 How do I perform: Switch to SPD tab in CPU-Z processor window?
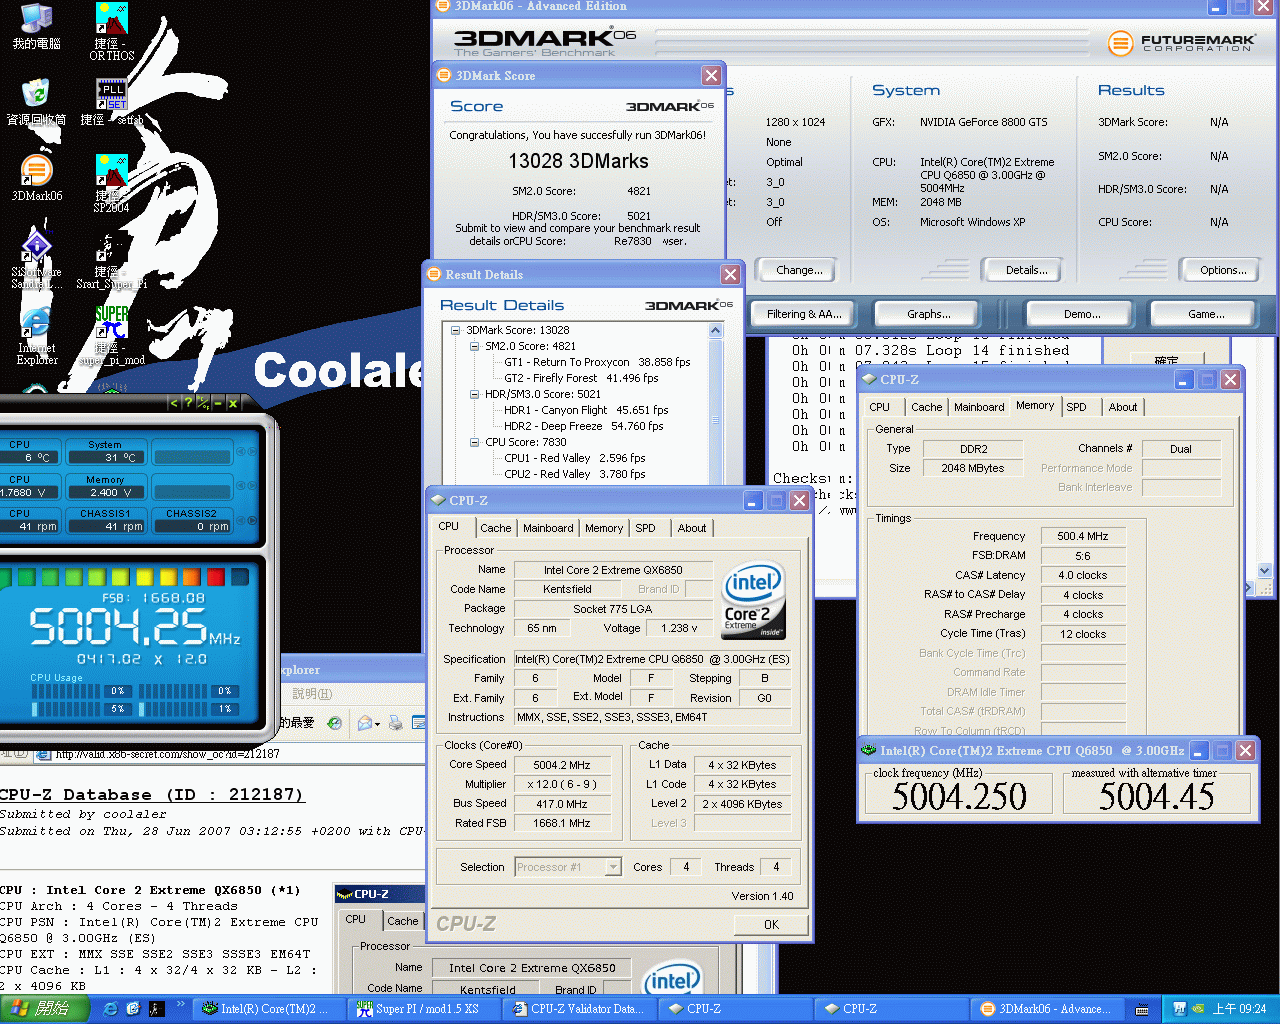tap(646, 528)
